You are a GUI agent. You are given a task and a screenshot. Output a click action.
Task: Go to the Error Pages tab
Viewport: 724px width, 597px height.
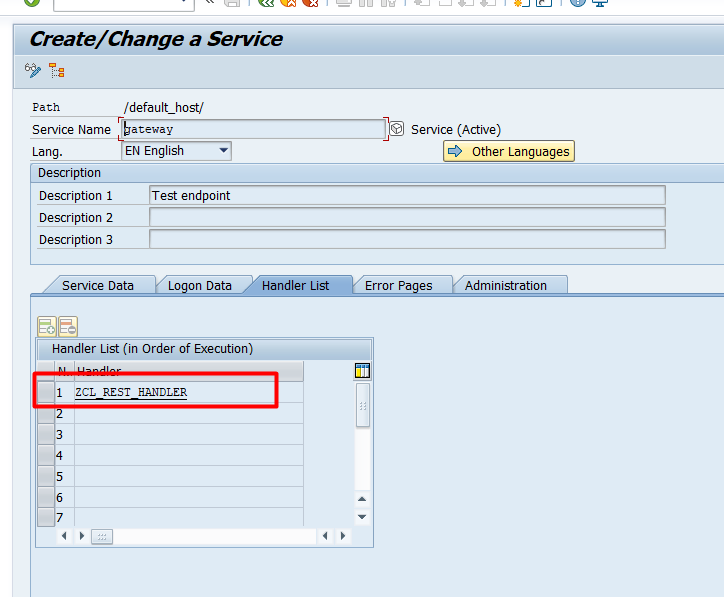398,285
